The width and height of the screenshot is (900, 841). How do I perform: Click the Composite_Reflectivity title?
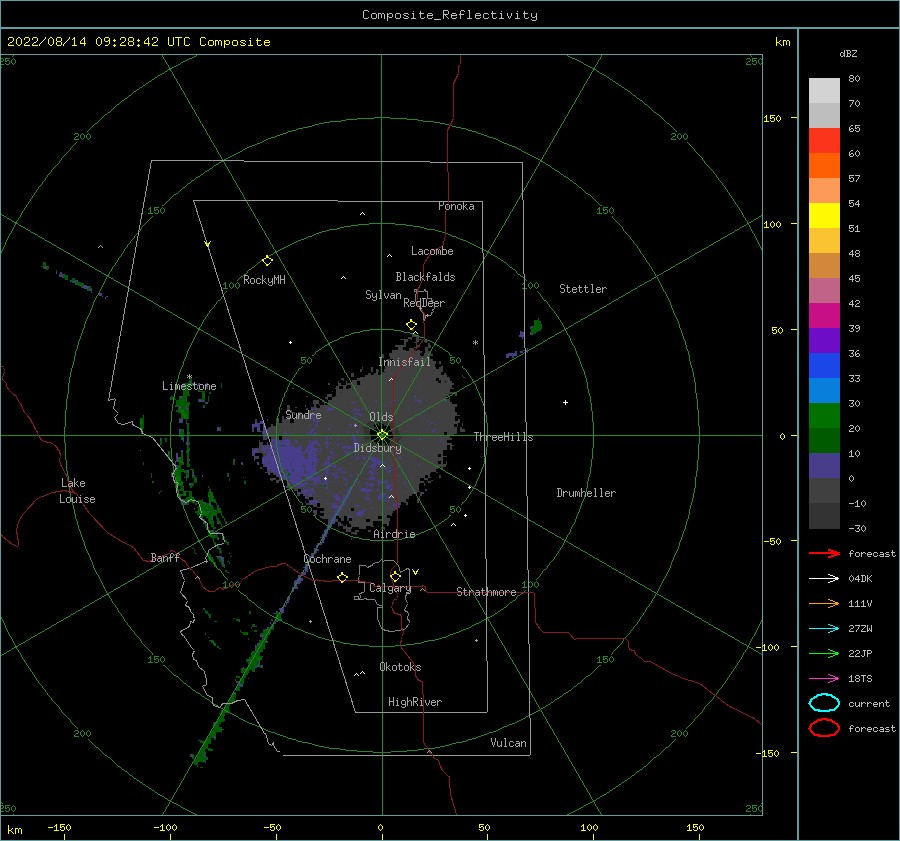click(450, 15)
